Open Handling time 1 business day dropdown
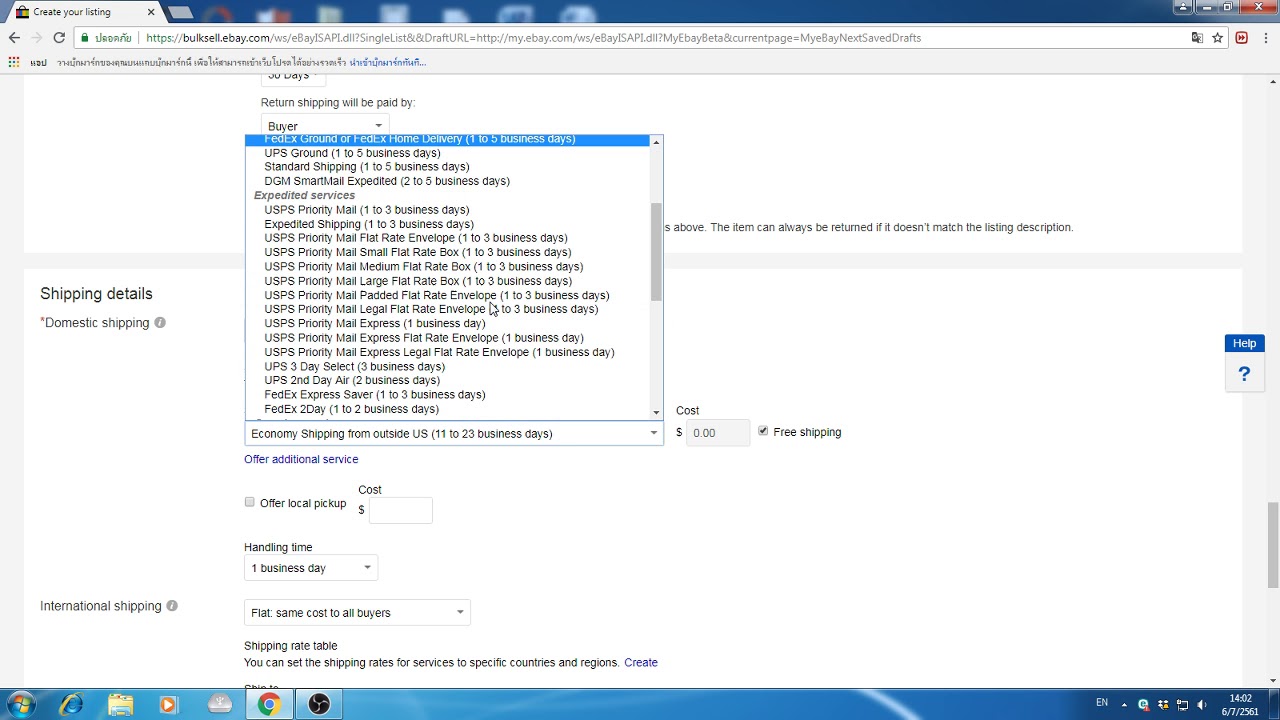Image resolution: width=1280 pixels, height=720 pixels. (x=311, y=568)
